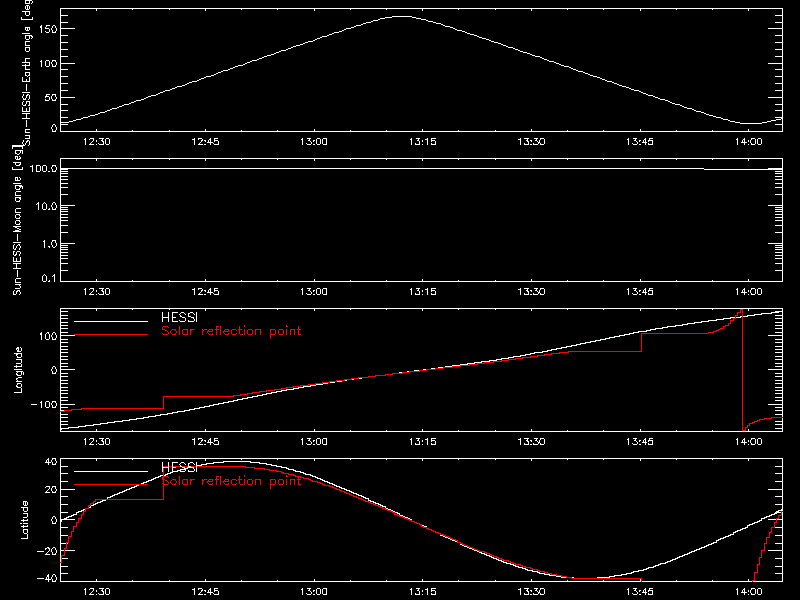800x600 pixels.
Task: Click the Sun-HESSI-Earth angle axis title
Action: pyautogui.click(x=27, y=72)
